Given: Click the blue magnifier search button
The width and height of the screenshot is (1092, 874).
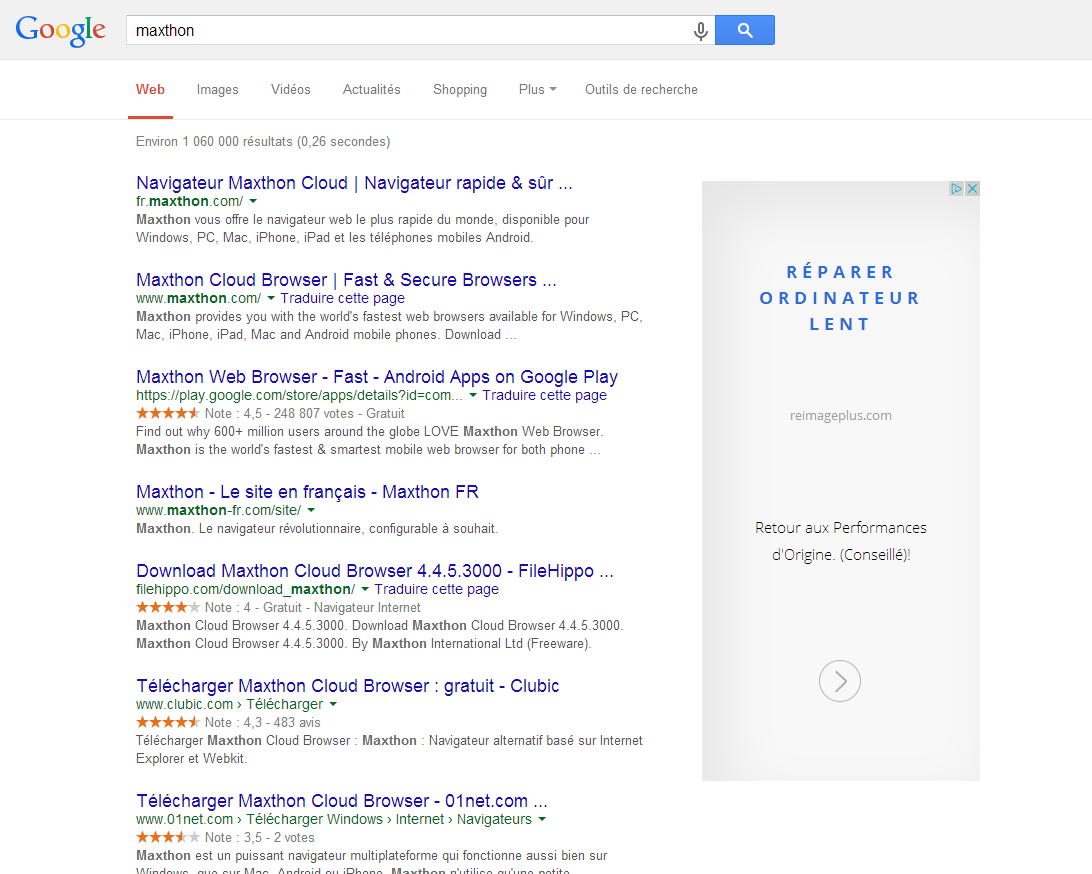Looking at the screenshot, I should [x=744, y=30].
